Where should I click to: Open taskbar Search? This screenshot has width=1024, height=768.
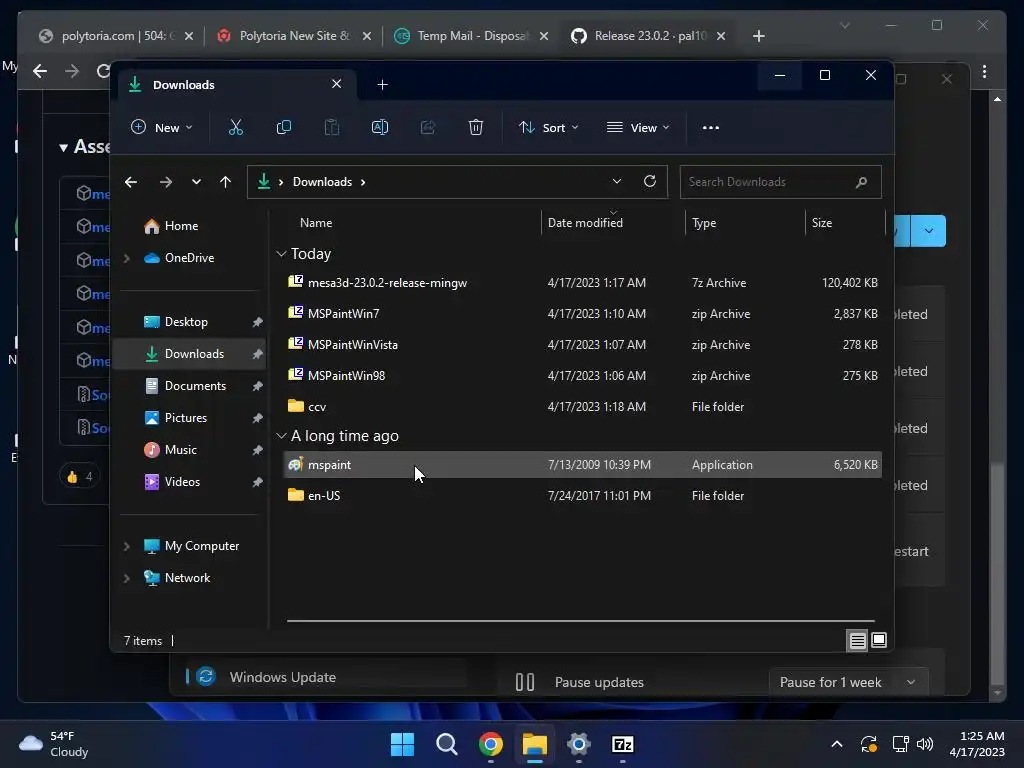447,744
